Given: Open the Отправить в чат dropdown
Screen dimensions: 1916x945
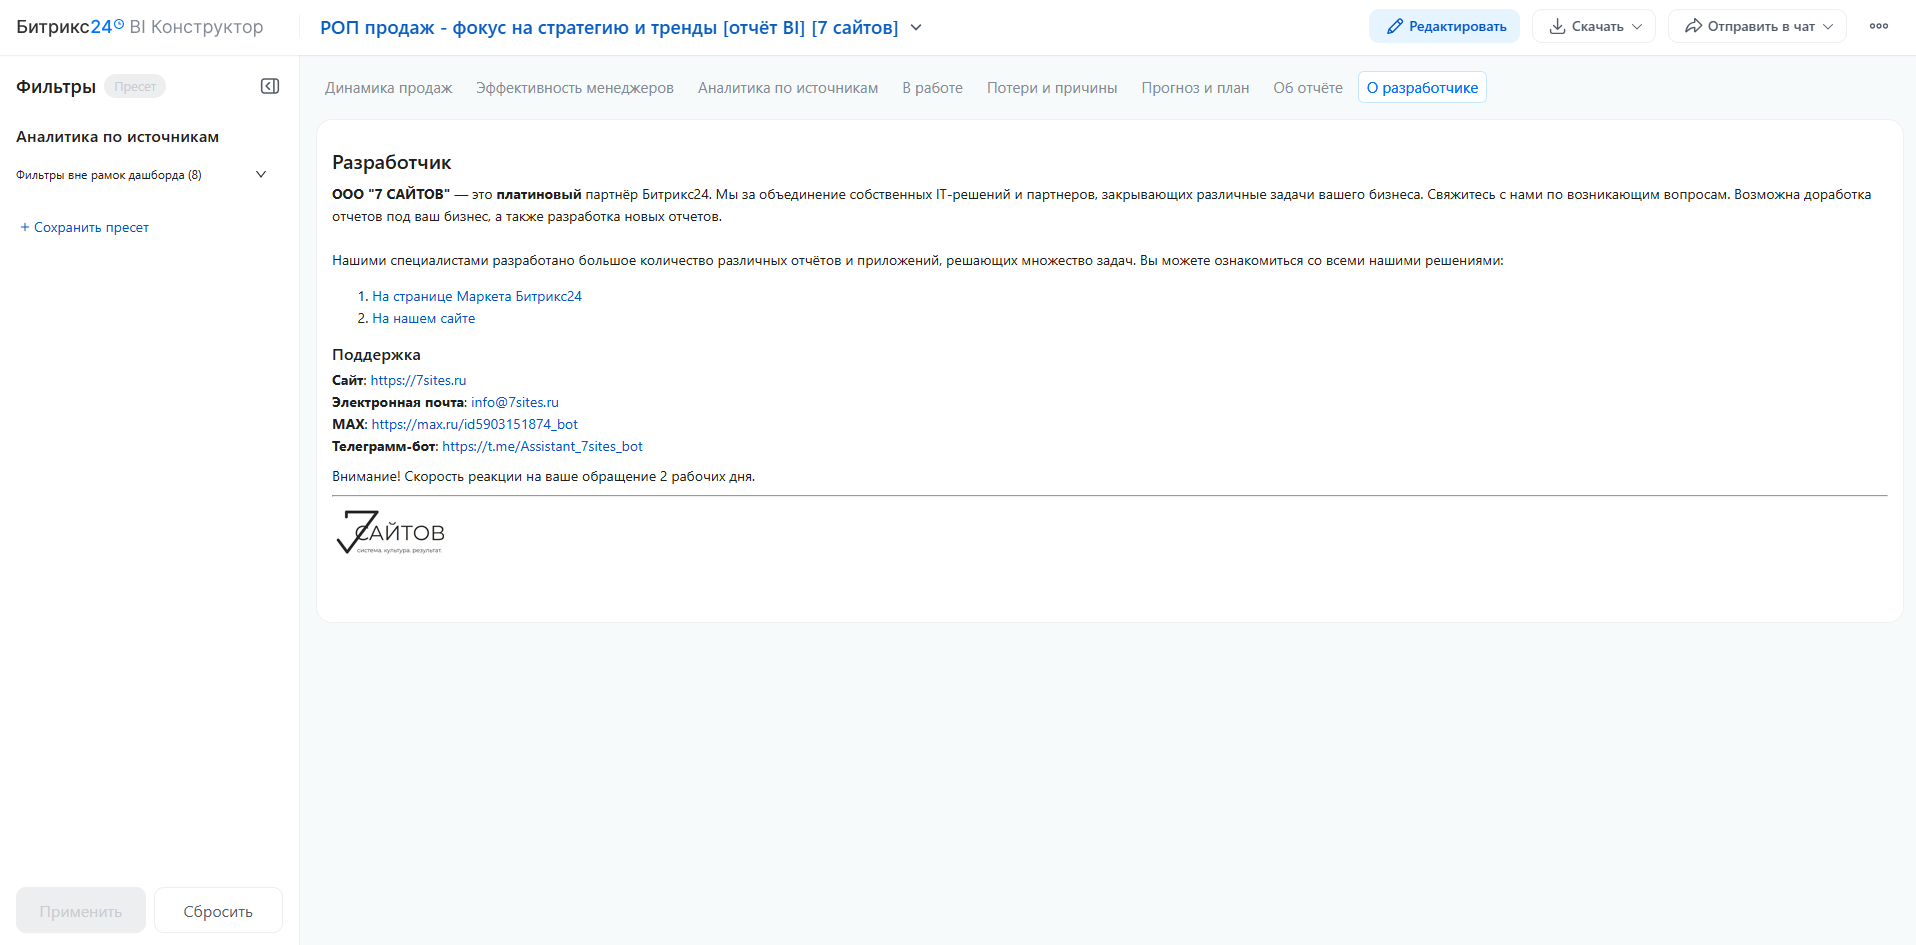Looking at the screenshot, I should tap(1757, 27).
